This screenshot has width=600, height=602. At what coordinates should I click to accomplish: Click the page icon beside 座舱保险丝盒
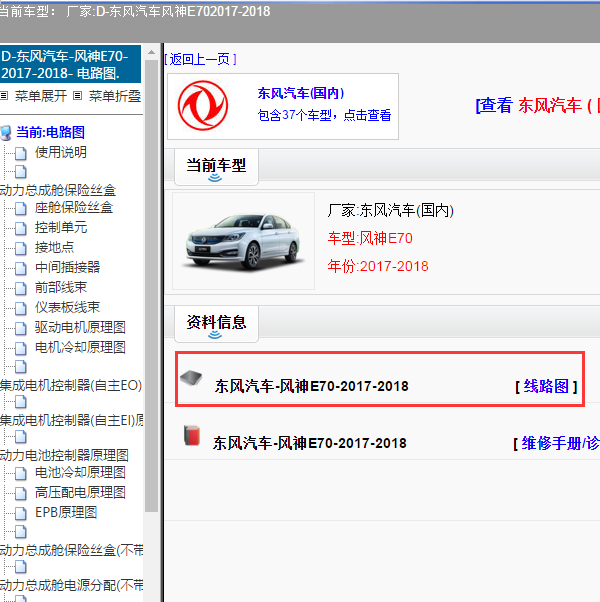click(x=21, y=208)
